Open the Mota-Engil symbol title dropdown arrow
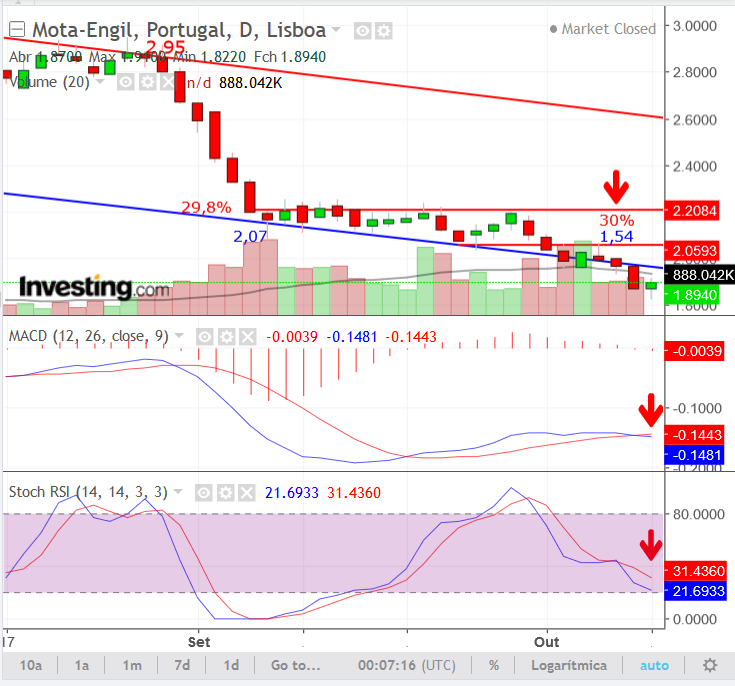The image size is (735, 686). coord(336,30)
